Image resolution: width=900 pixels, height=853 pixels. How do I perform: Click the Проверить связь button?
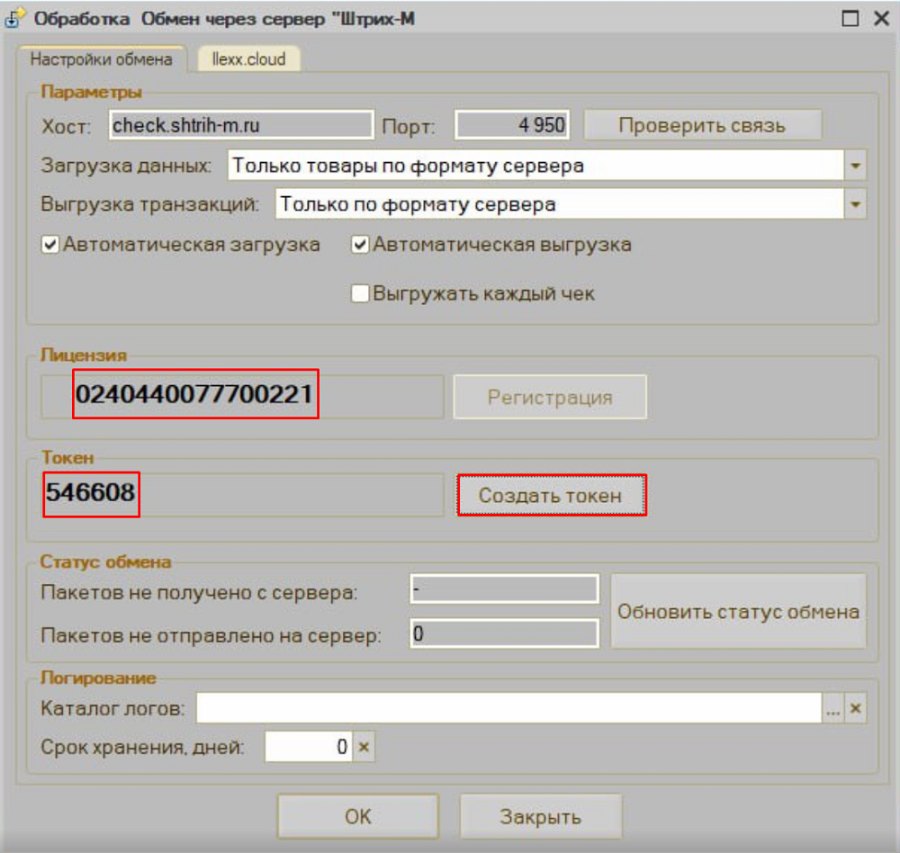702,125
